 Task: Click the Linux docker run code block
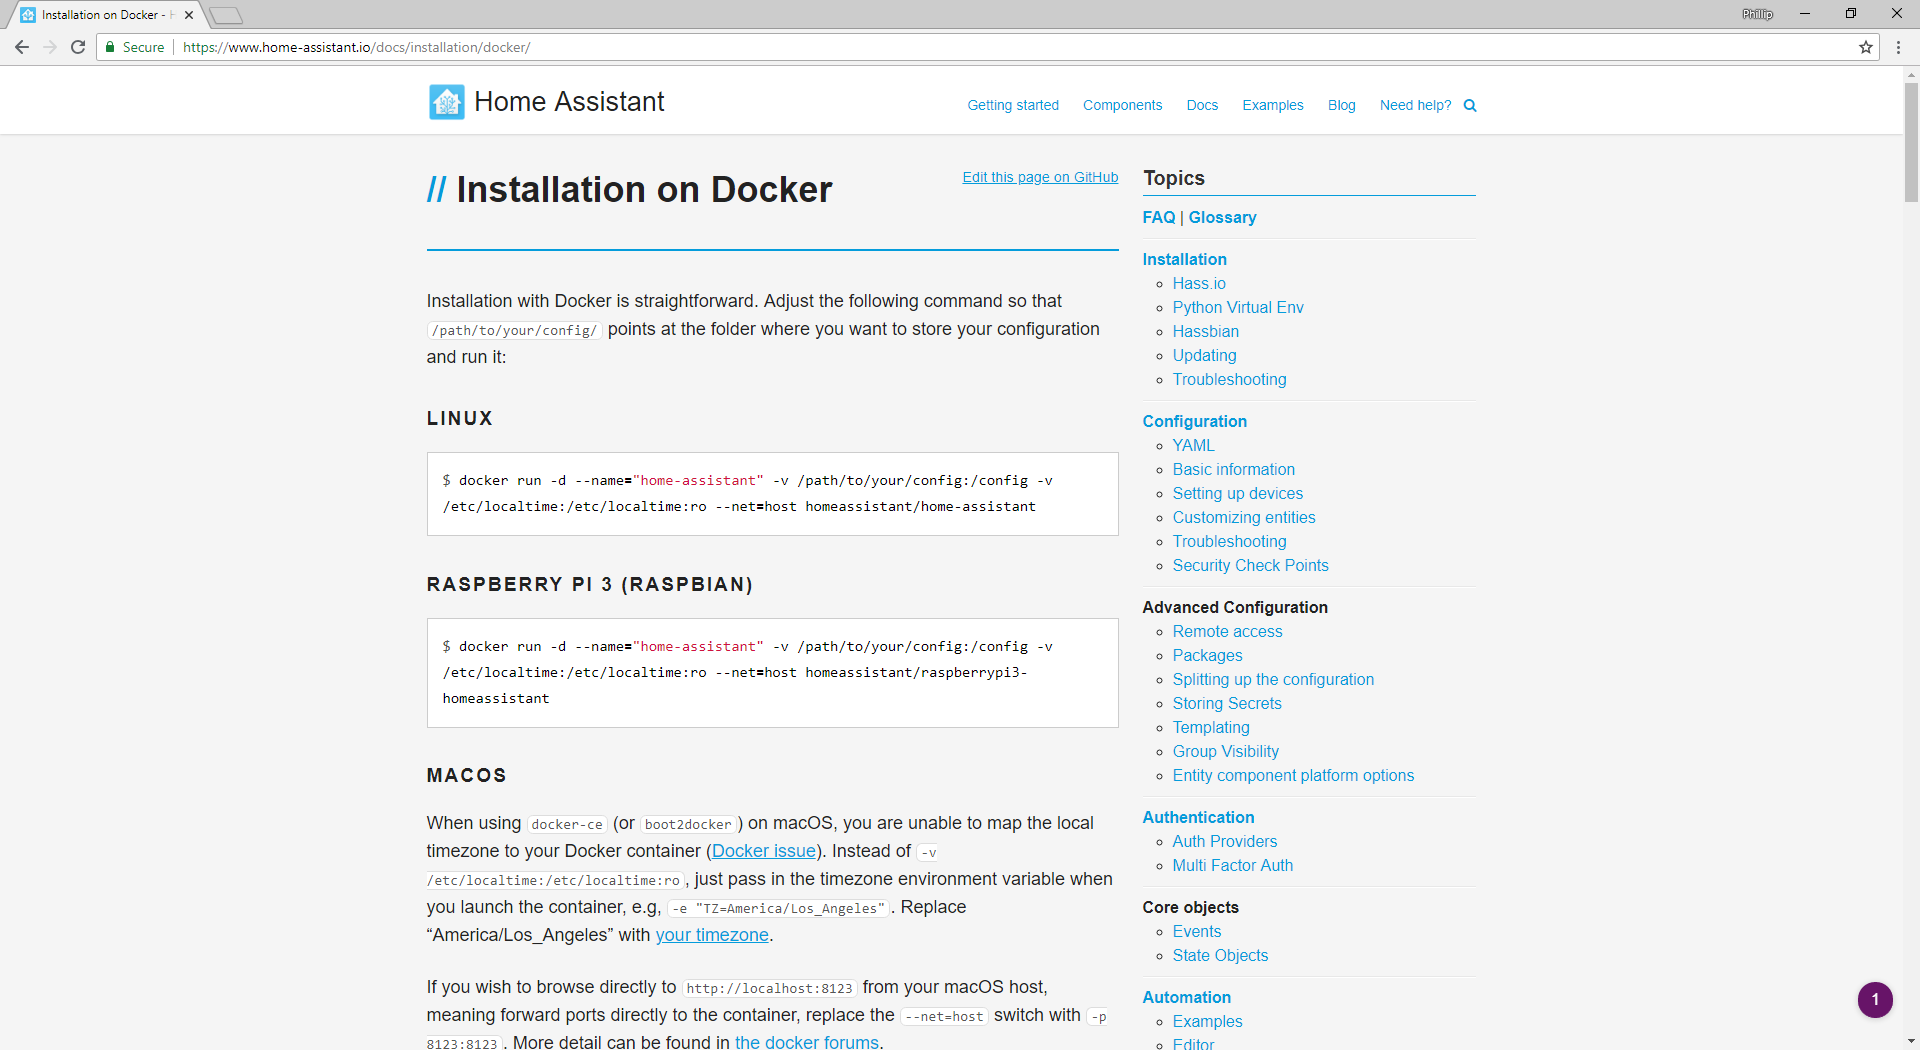pyautogui.click(x=772, y=494)
